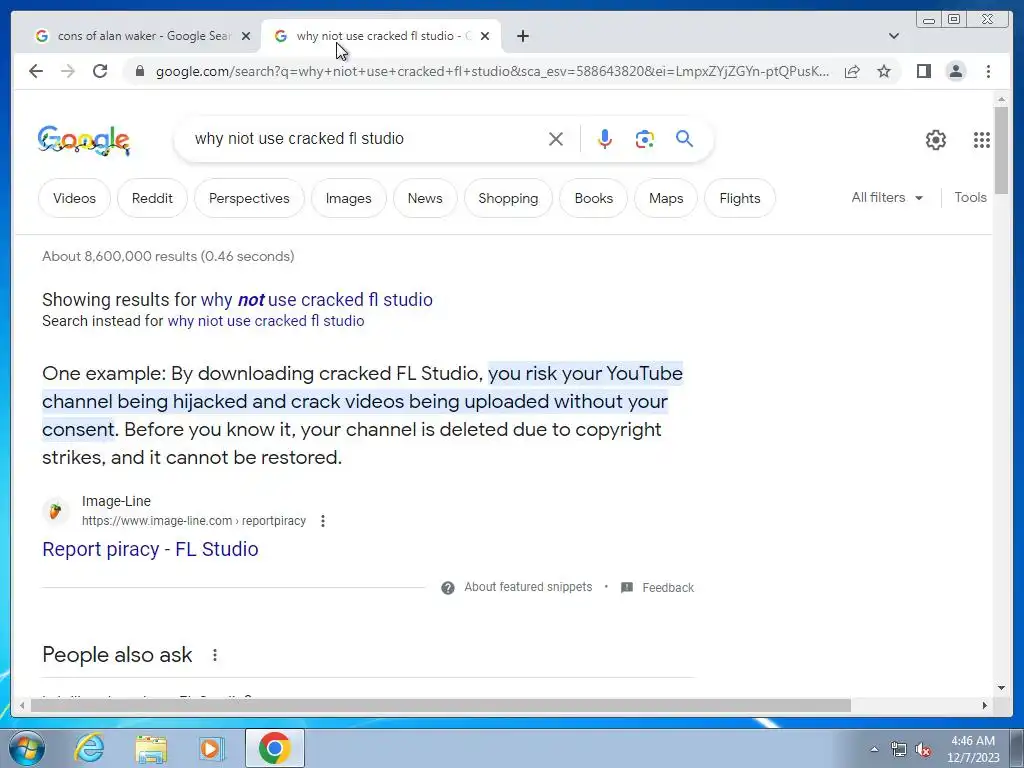Launch Internet Explorer from taskbar

tap(89, 748)
